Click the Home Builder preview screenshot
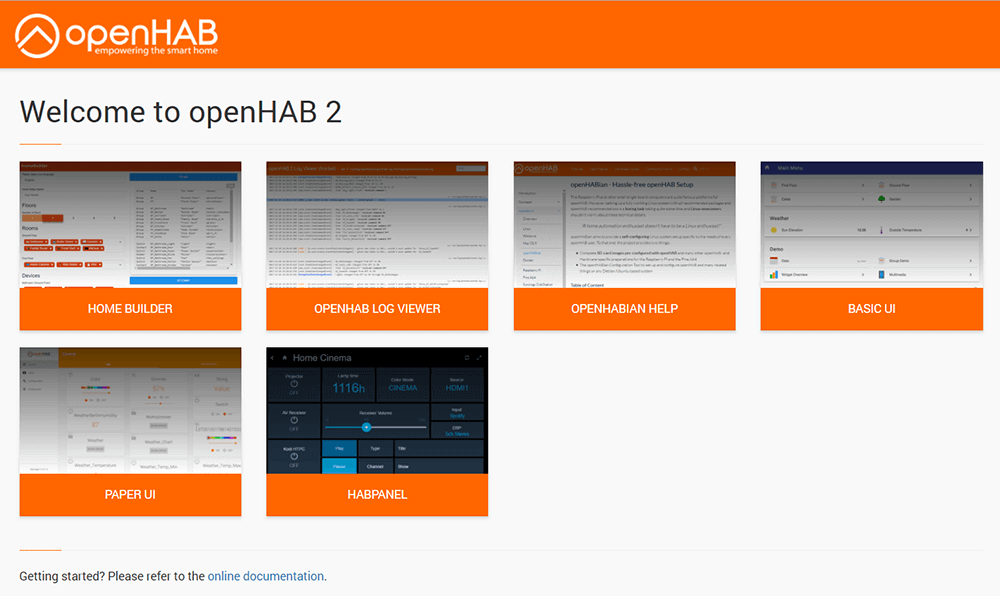 (130, 224)
